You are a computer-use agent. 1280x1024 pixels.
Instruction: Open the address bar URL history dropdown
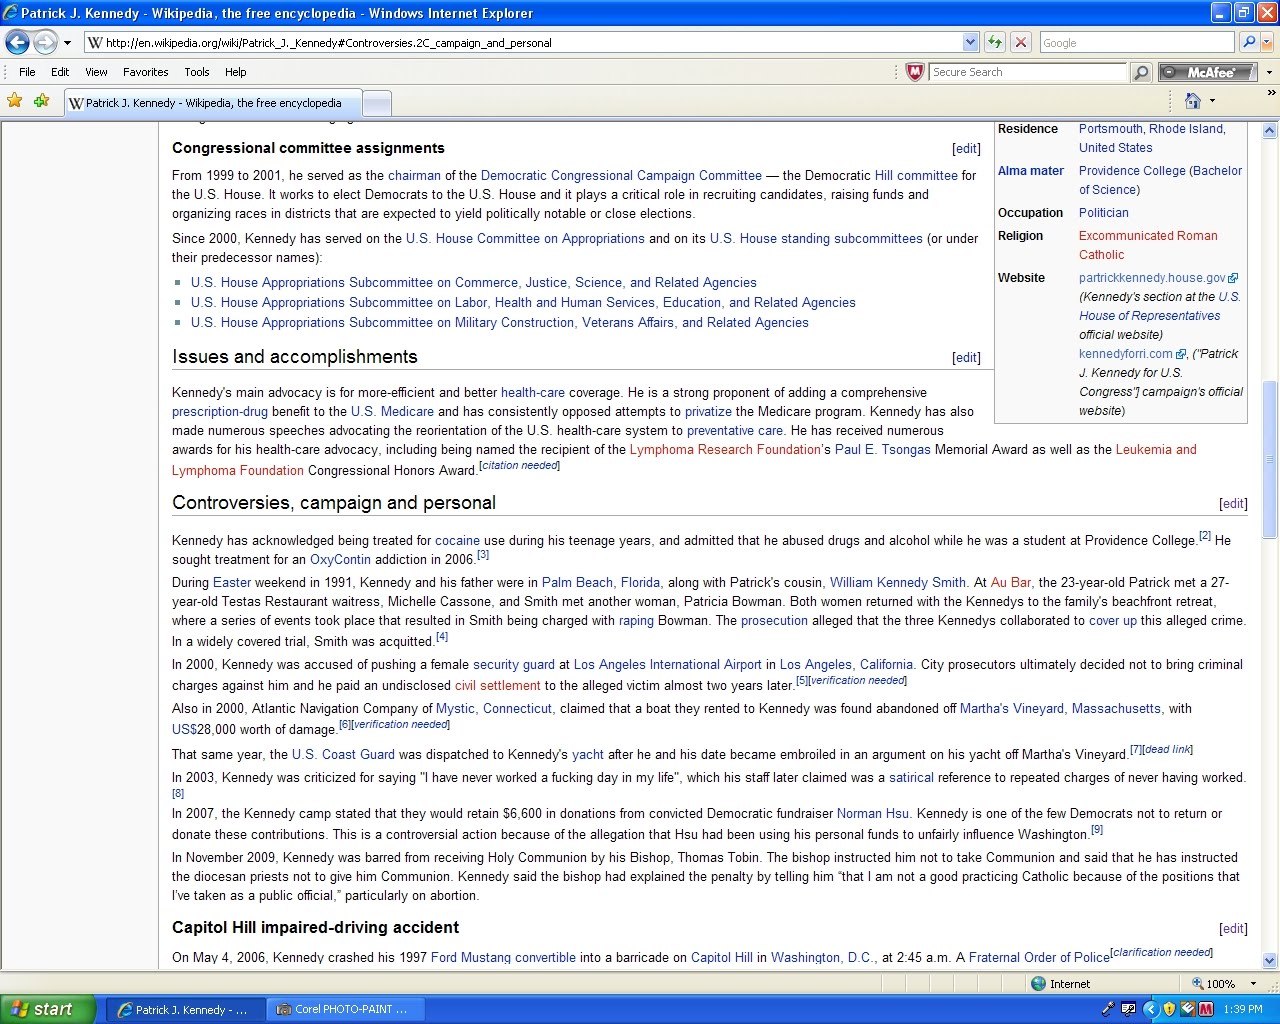[970, 42]
